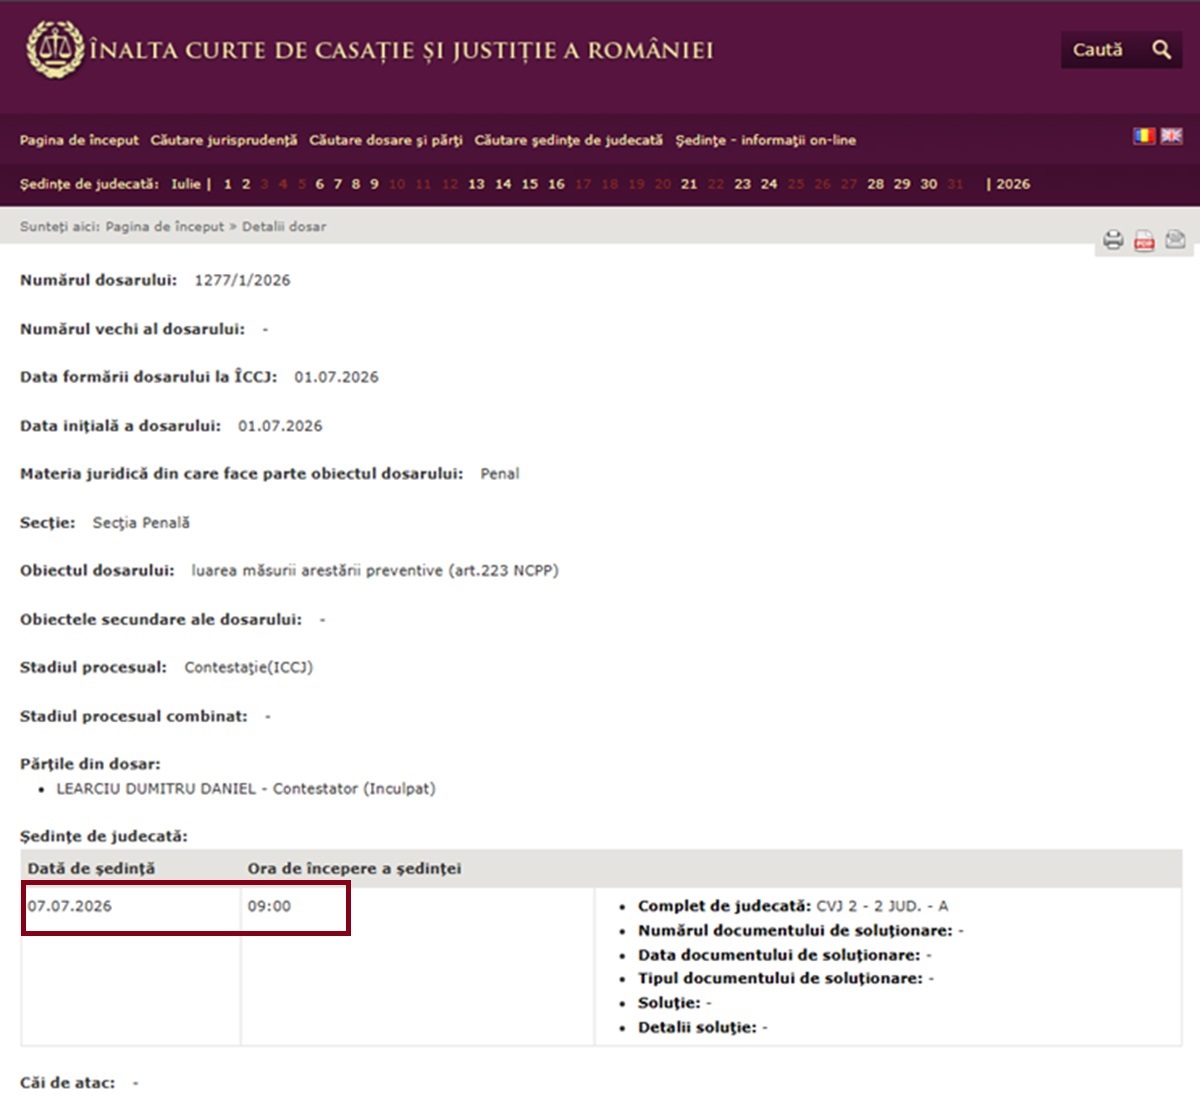Image resolution: width=1200 pixels, height=1106 pixels.
Task: Select hearing day 29 in calendar strip
Action: 902,184
